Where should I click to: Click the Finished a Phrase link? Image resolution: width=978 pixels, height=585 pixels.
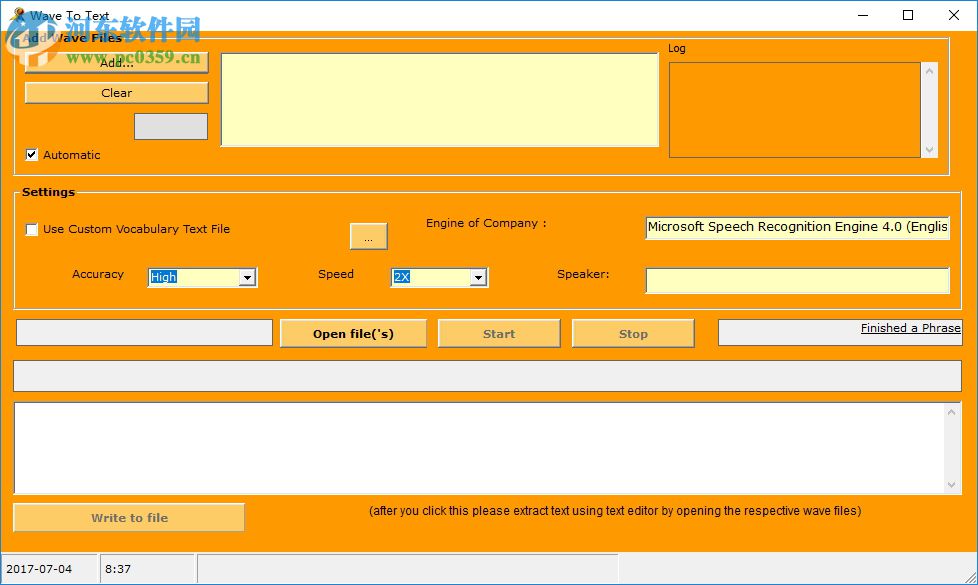tap(910, 328)
